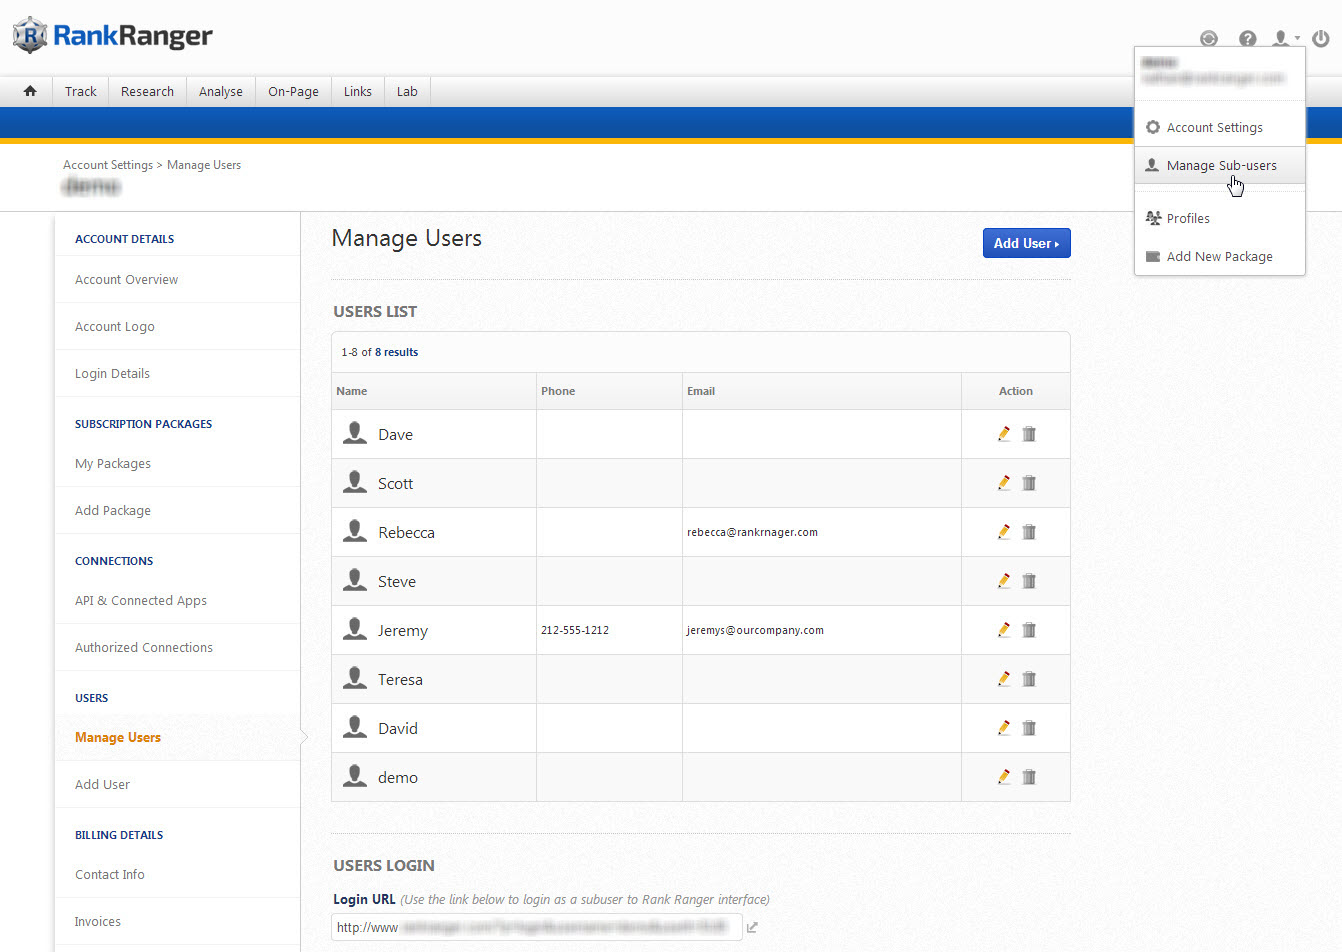The image size is (1342, 952).
Task: Open API & Connected Apps sidebar link
Action: point(141,601)
